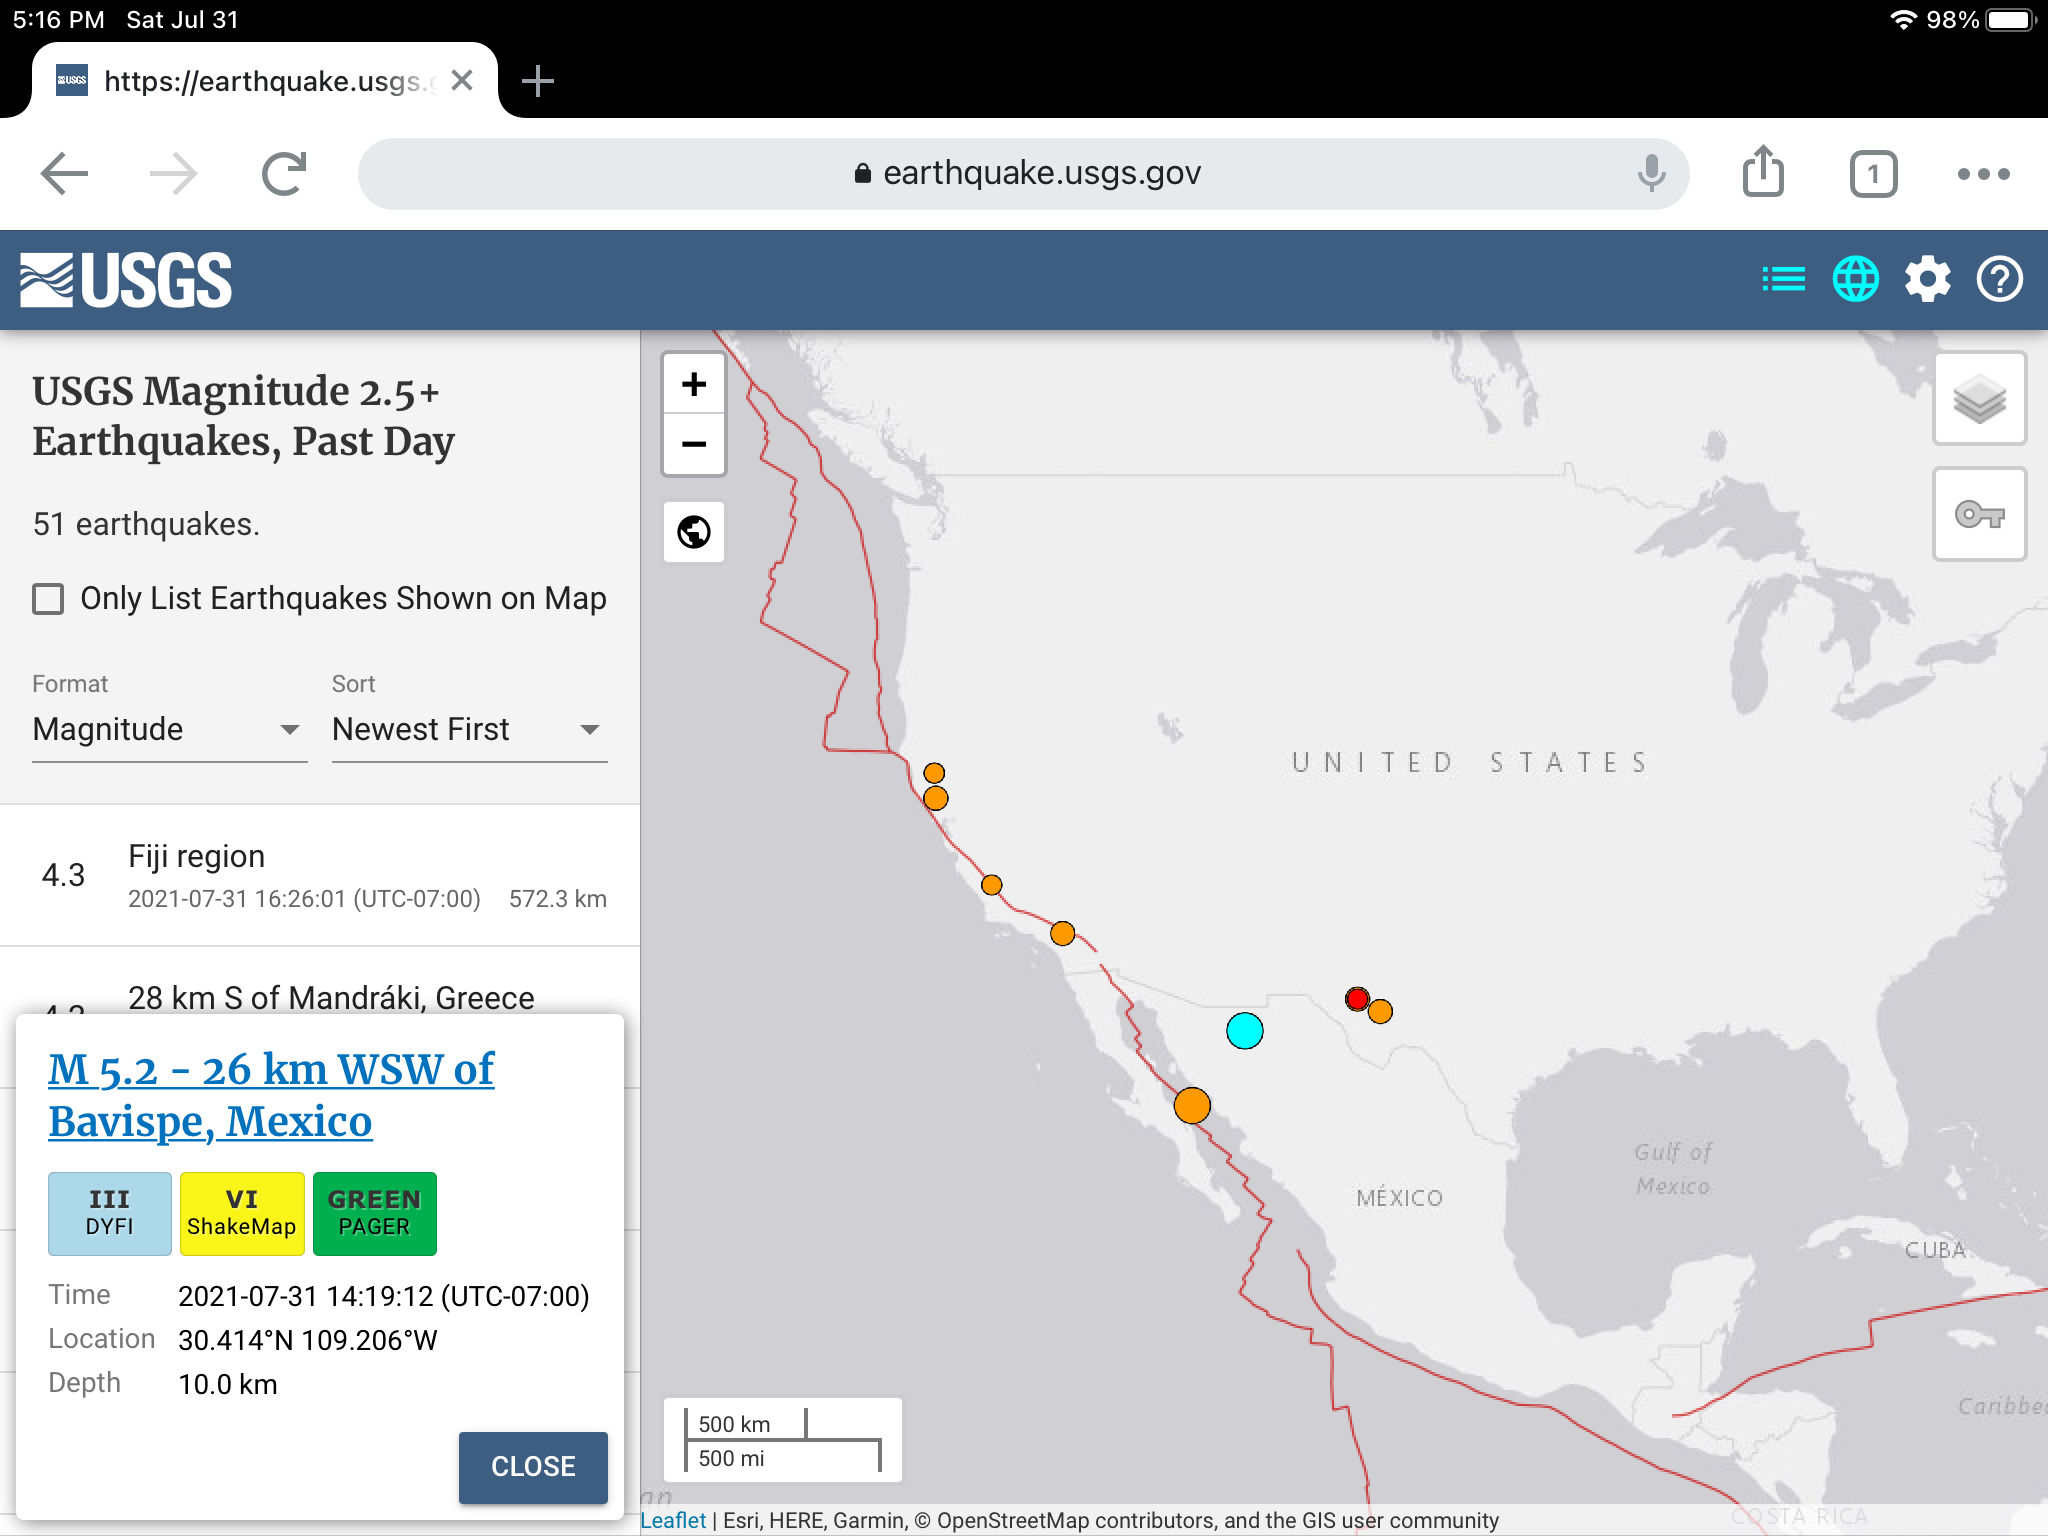Open the Sort dropdown set to Newest First
Viewport: 2048px width, 1536px height.
[469, 729]
